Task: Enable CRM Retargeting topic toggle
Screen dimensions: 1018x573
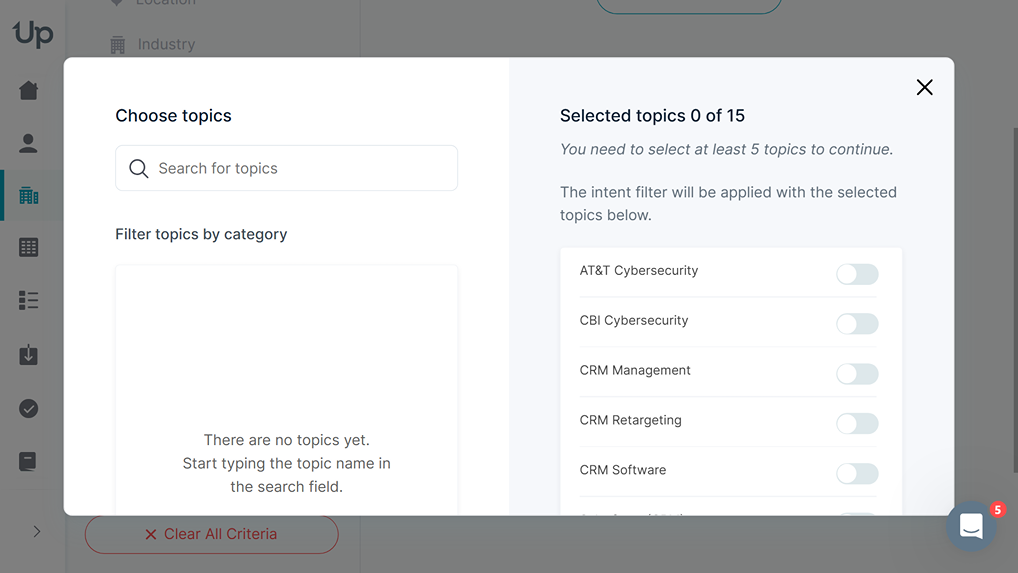Action: 857,424
